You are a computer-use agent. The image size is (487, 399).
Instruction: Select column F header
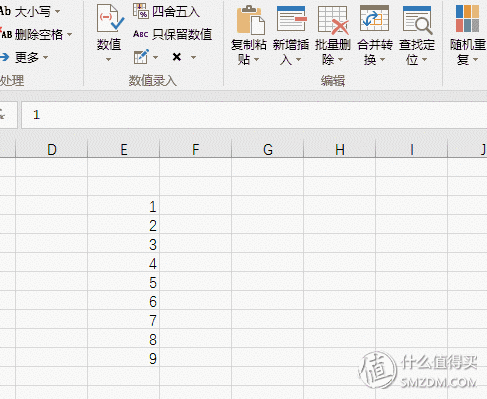(x=196, y=149)
